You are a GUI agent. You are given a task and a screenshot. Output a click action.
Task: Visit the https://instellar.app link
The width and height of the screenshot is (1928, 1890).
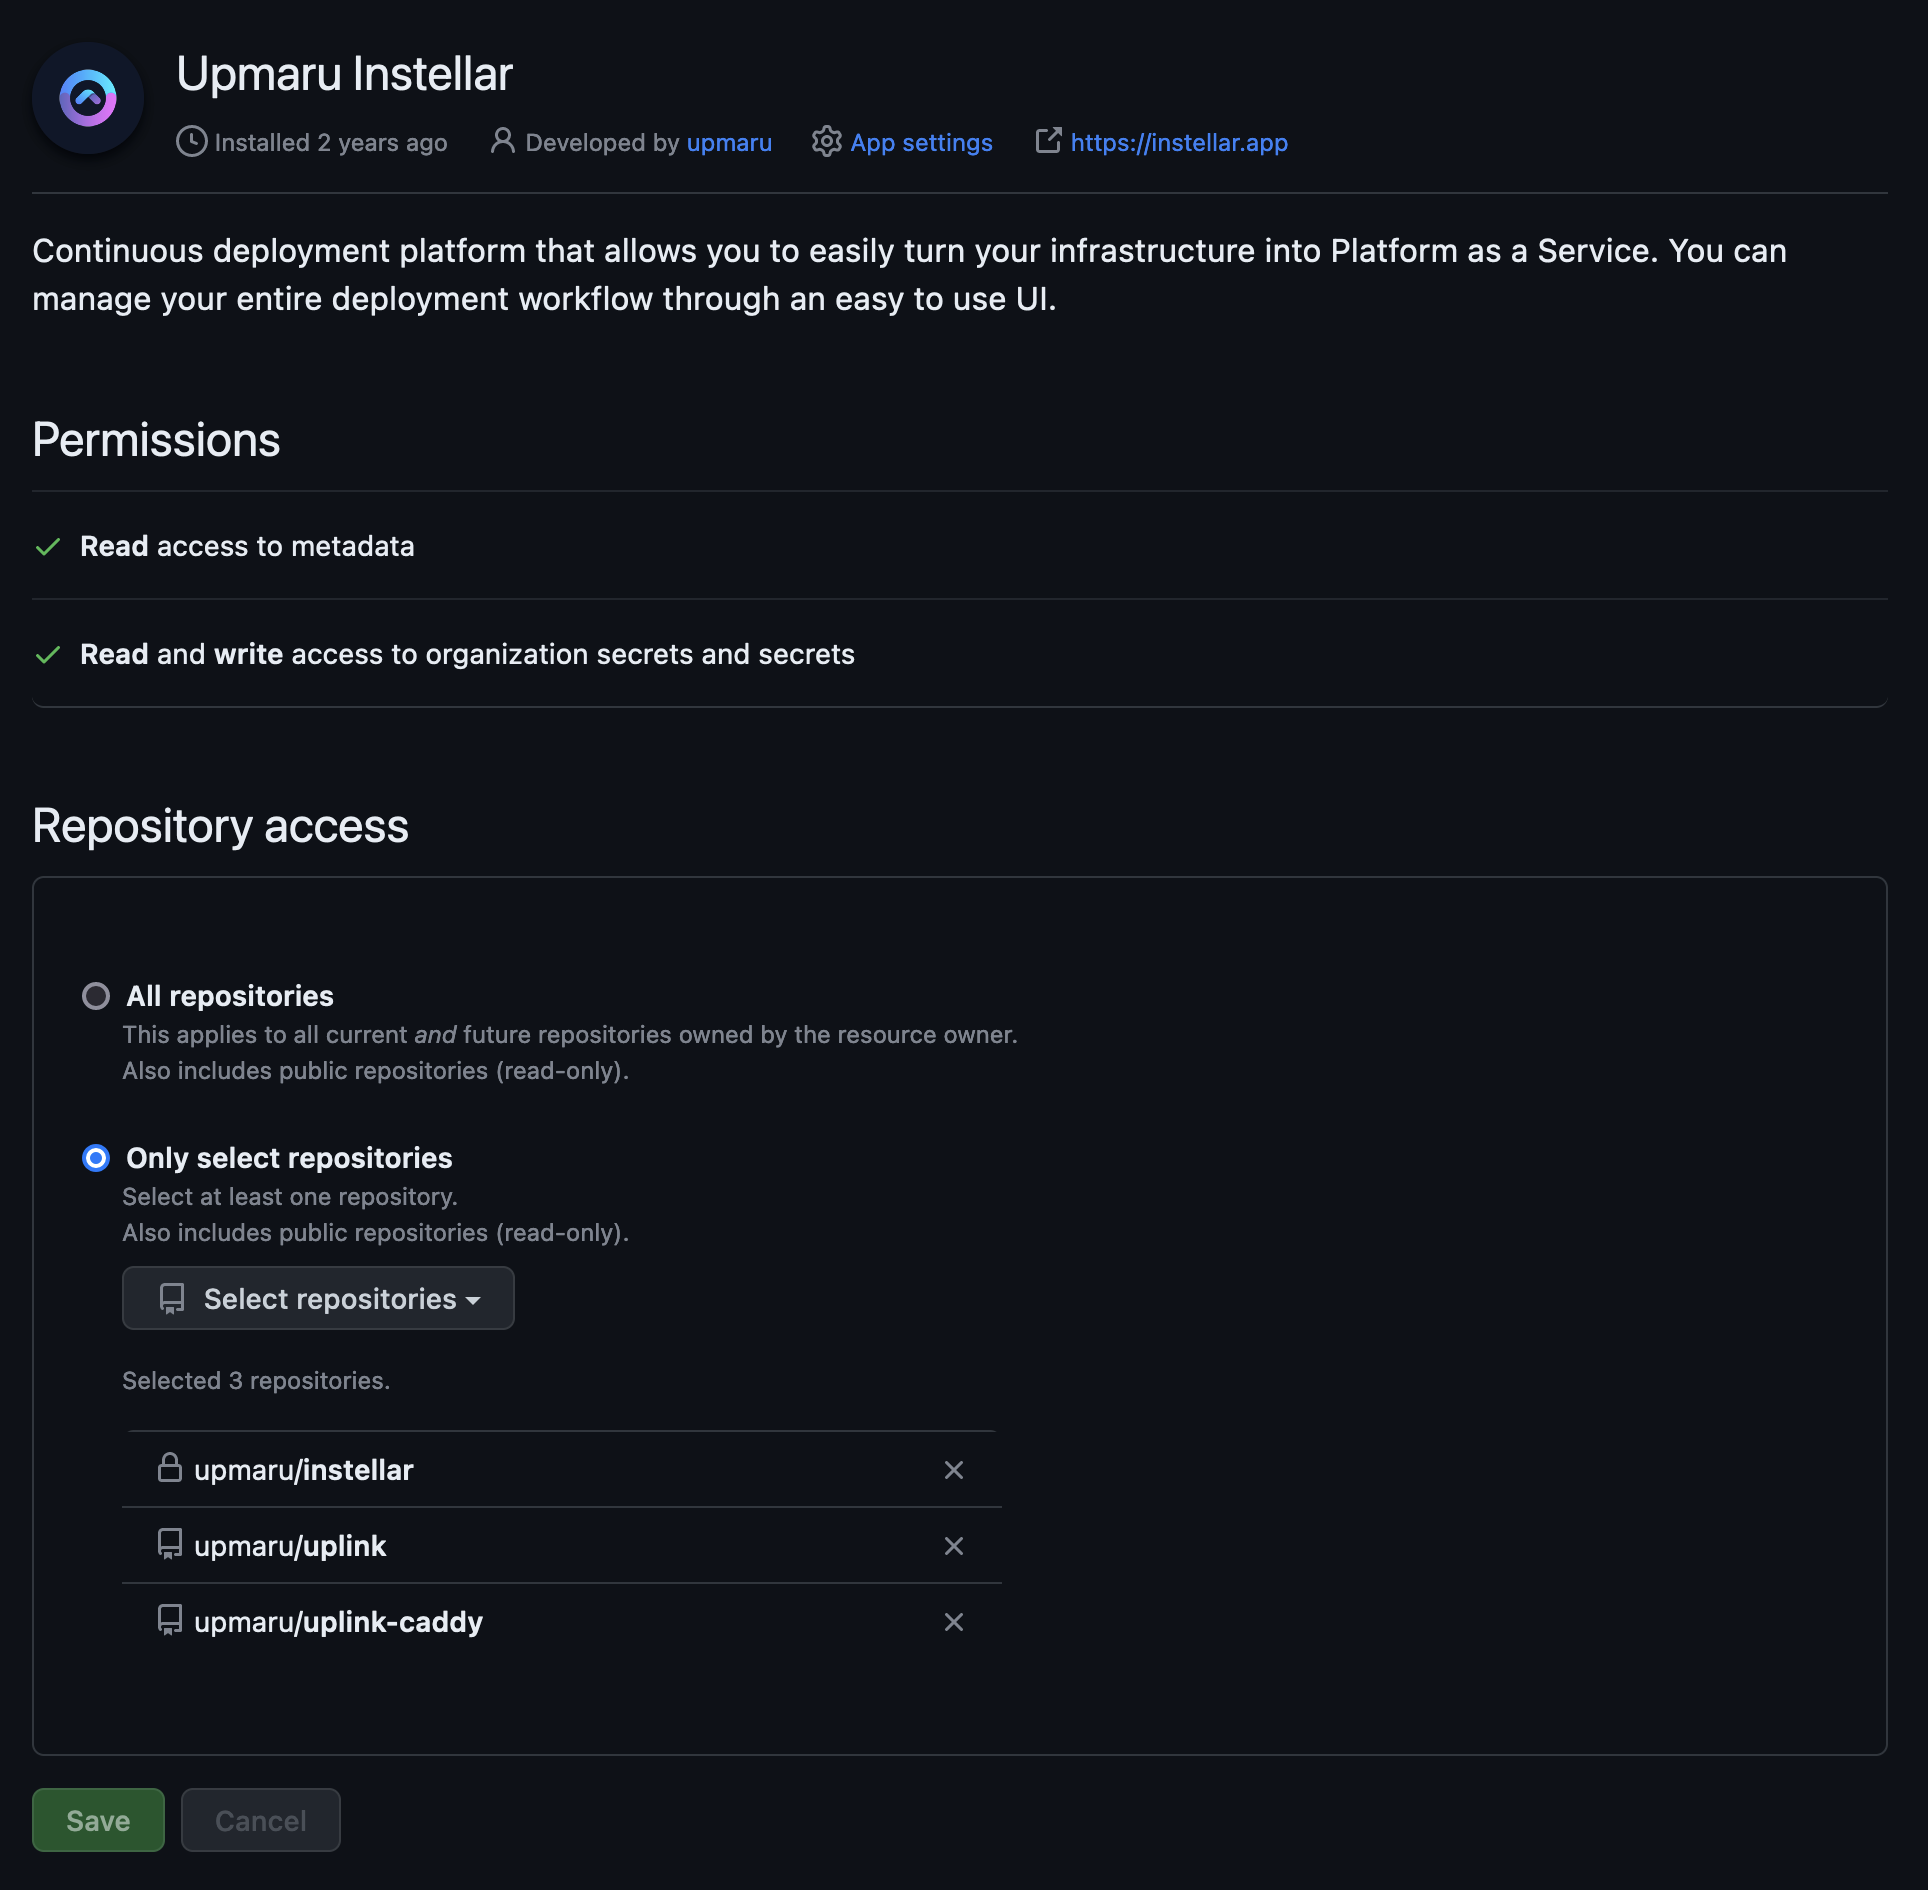click(1178, 142)
